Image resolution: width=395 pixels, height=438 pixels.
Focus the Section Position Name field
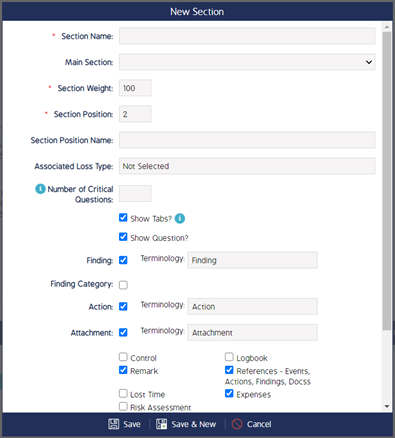(x=247, y=140)
